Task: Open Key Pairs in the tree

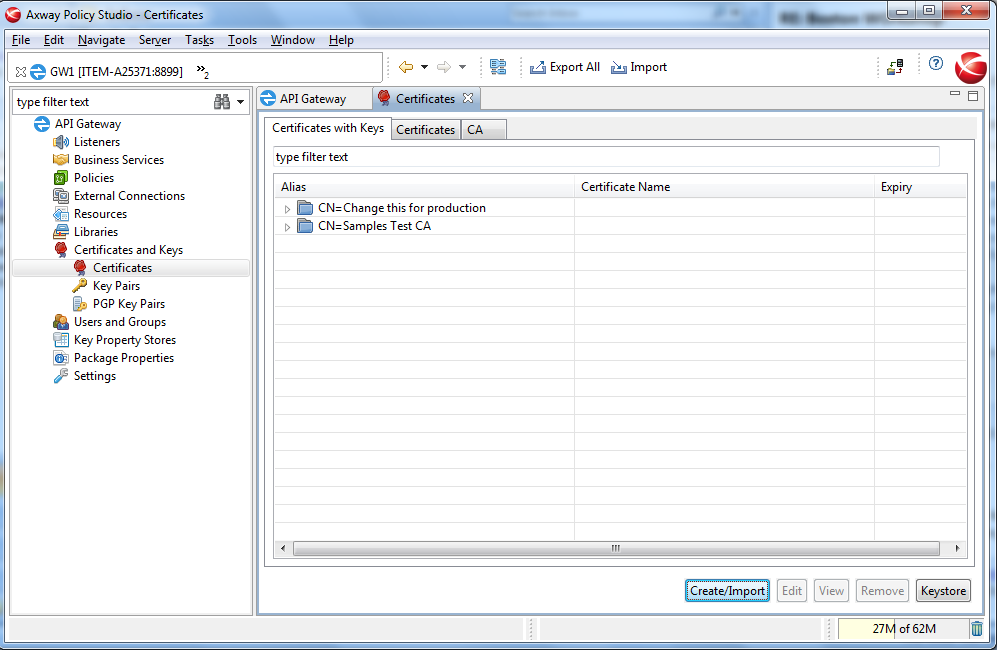Action: (116, 286)
